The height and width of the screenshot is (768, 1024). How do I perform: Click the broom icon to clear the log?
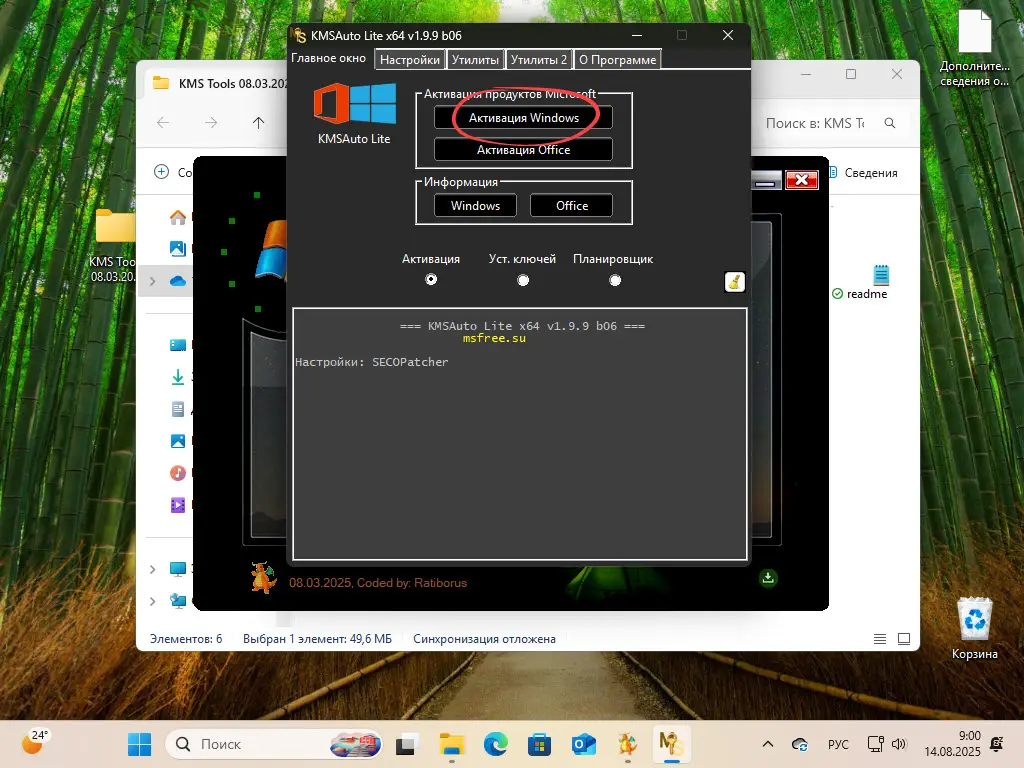[x=734, y=282]
